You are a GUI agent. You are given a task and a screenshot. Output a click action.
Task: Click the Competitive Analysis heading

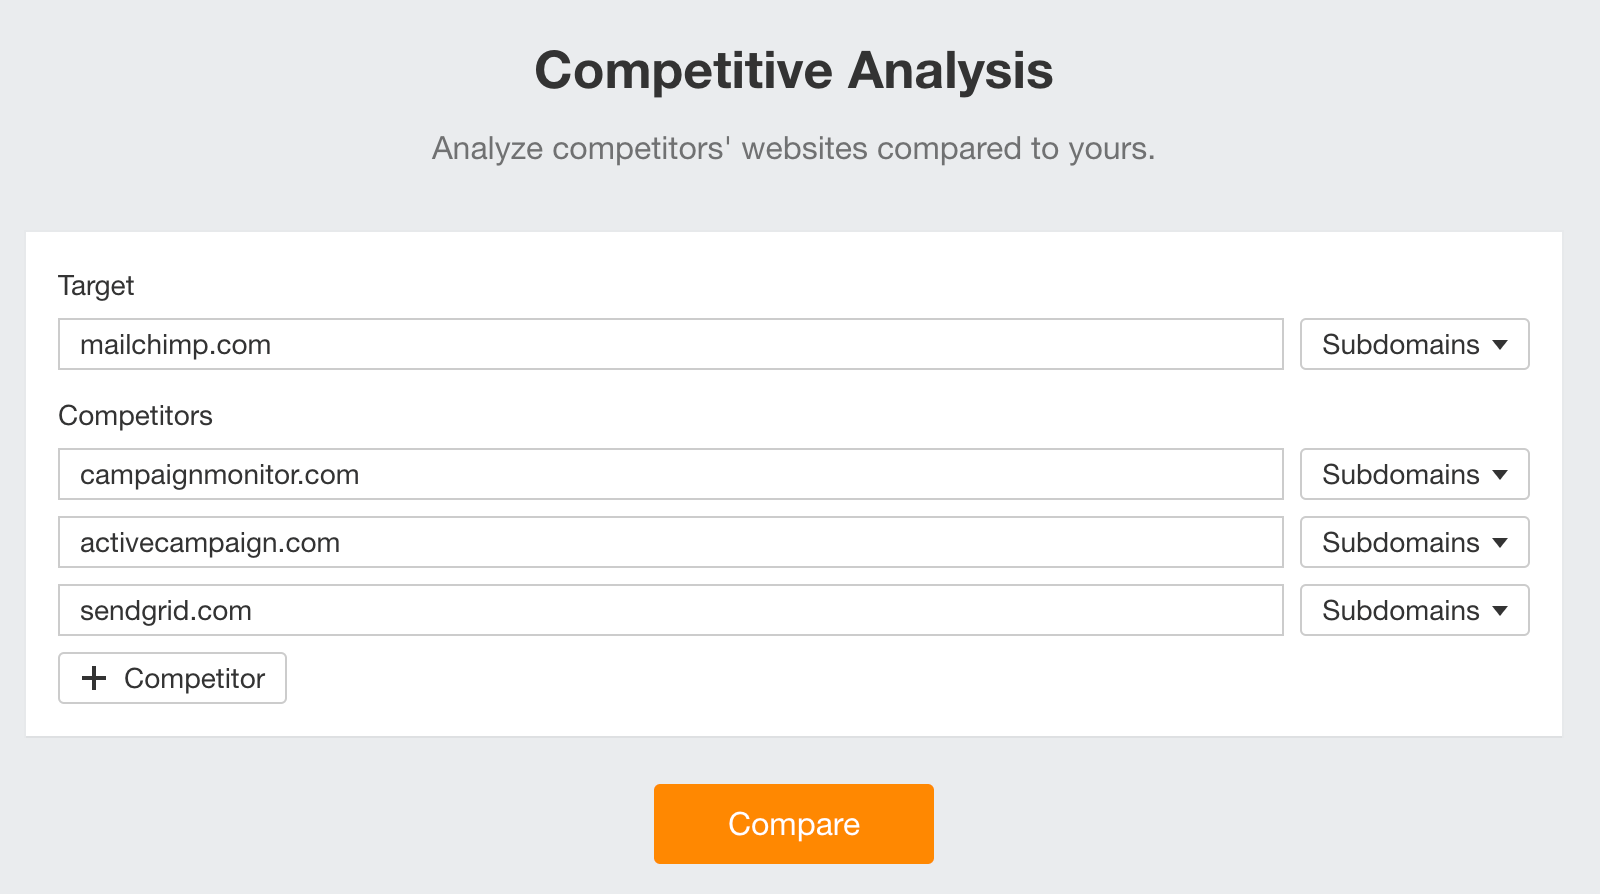click(x=795, y=70)
